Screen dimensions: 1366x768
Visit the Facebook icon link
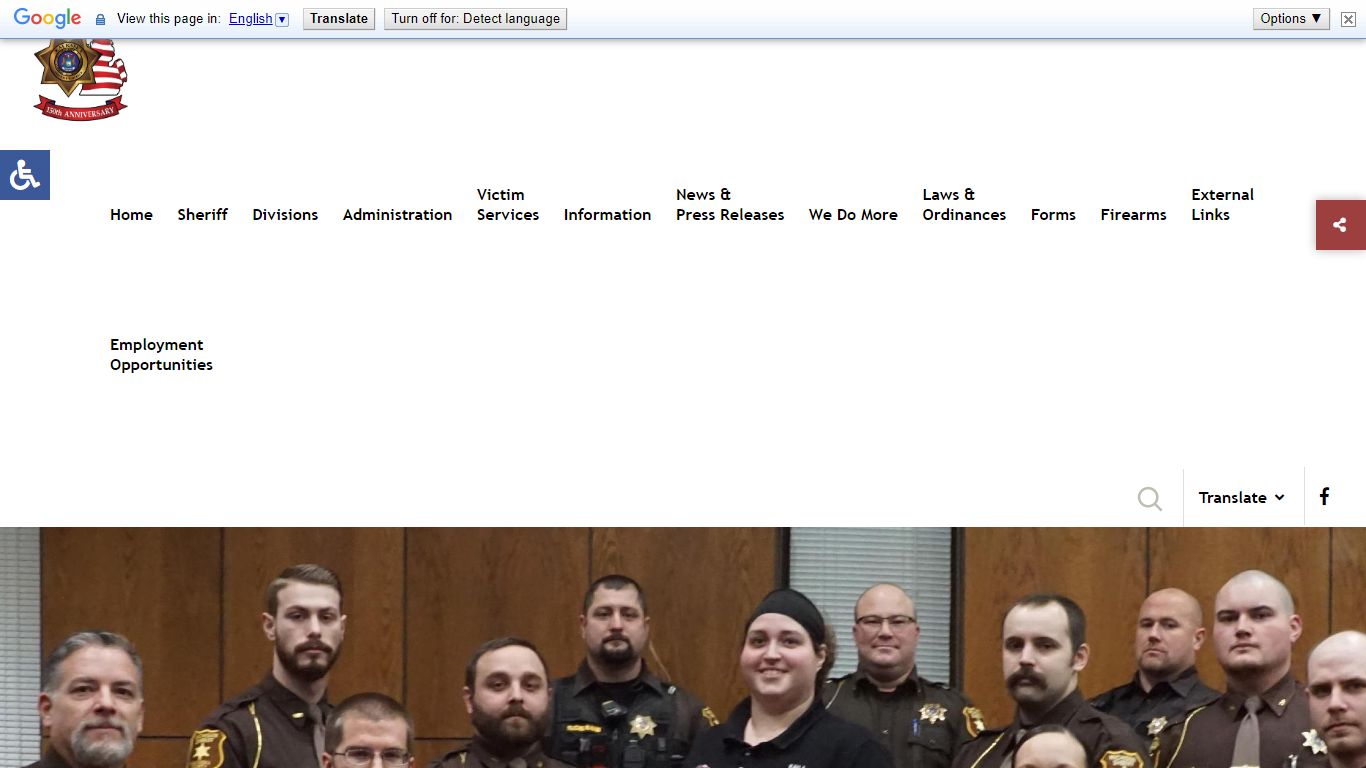[1324, 497]
